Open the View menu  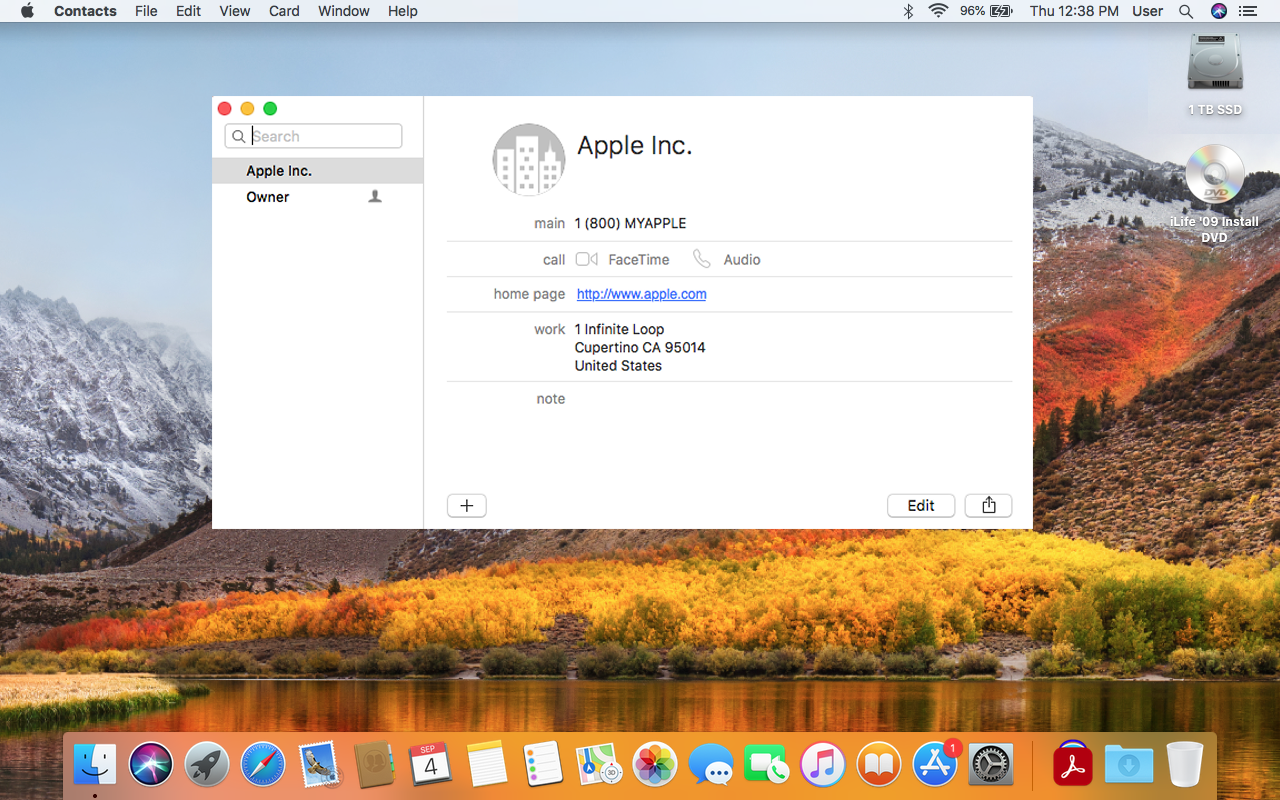click(x=235, y=11)
